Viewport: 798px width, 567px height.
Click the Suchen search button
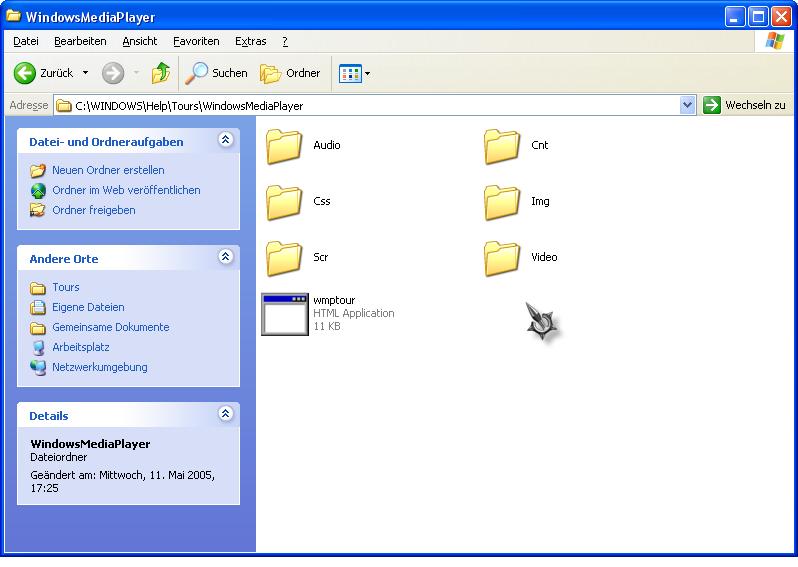(x=217, y=73)
